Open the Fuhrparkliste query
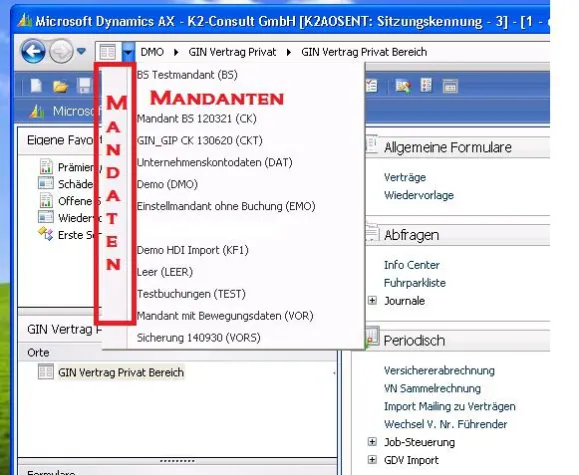 (415, 283)
